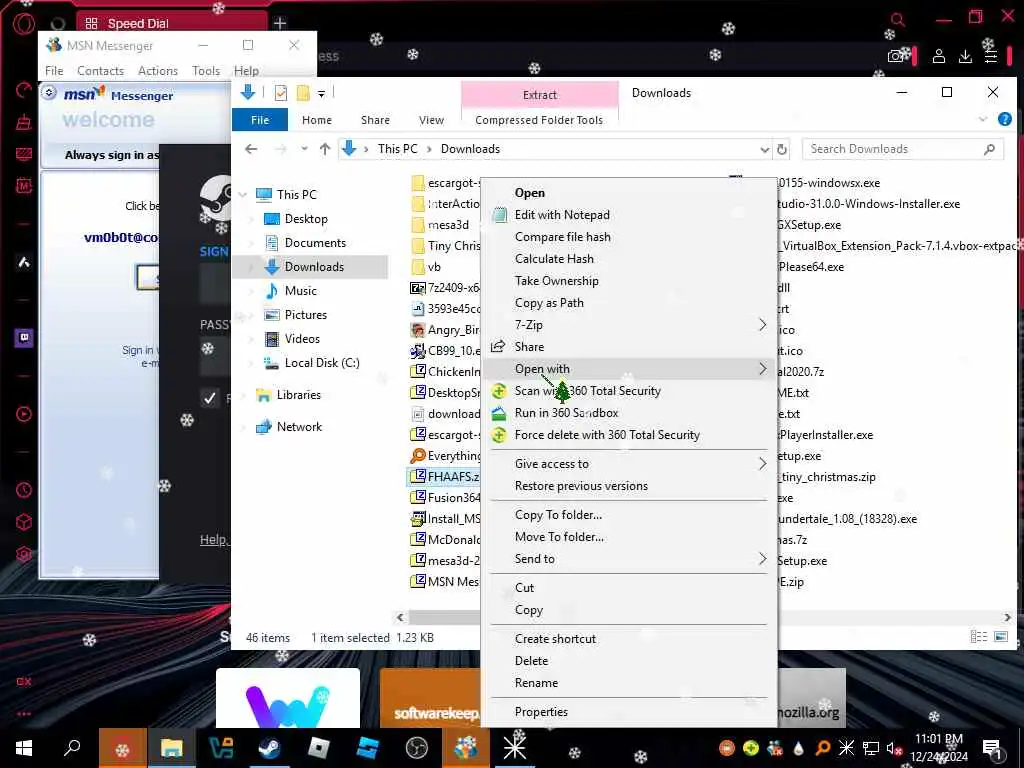
Task: Click the Explorer Back arrow
Action: (x=251, y=149)
